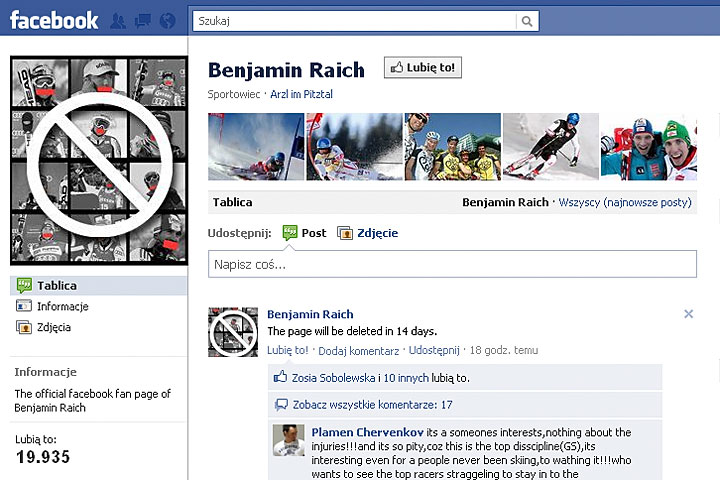Click the Lubią to: label
Image resolution: width=720 pixels, height=480 pixels.
[x=36, y=439]
